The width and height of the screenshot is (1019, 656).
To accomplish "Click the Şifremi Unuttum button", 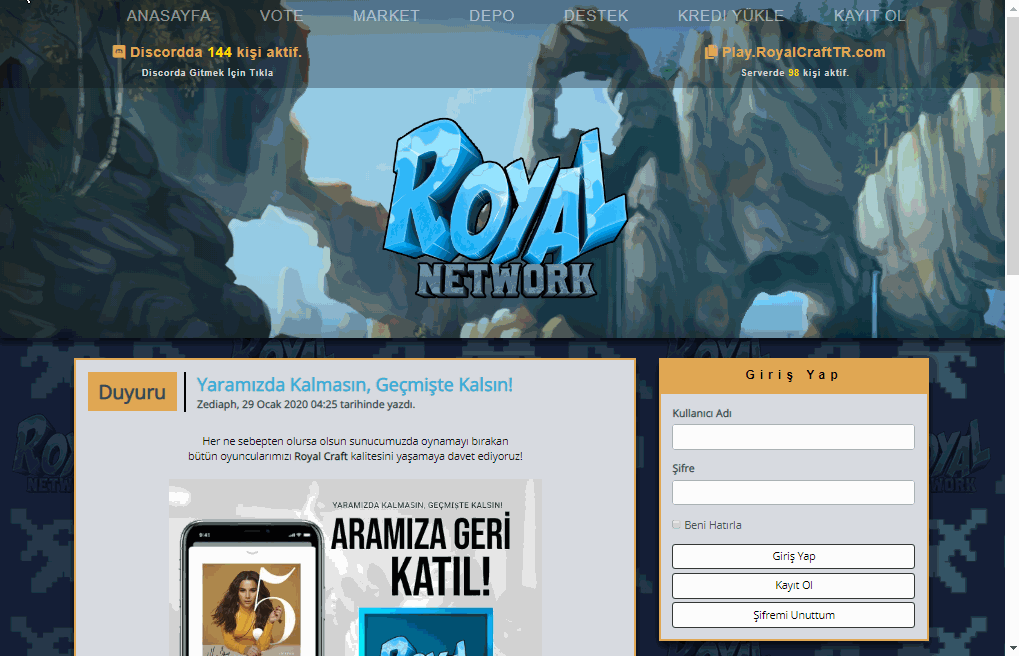I will pos(793,615).
